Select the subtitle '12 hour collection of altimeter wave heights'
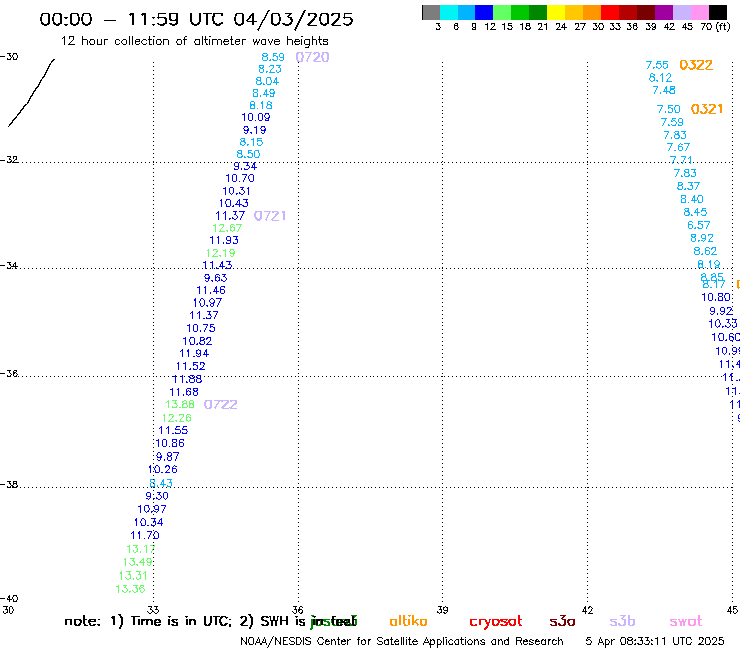This screenshot has width=740, height=650. [x=194, y=41]
